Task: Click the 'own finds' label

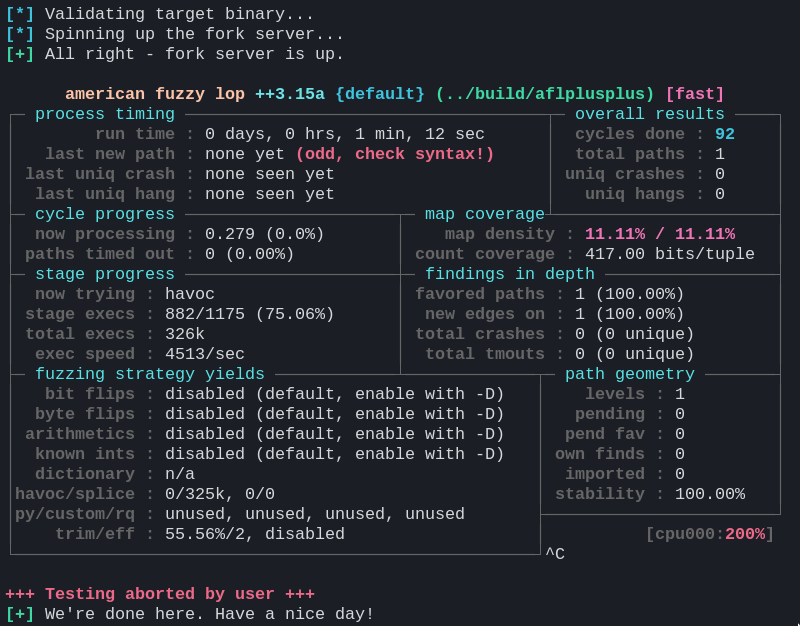Action: (x=599, y=454)
